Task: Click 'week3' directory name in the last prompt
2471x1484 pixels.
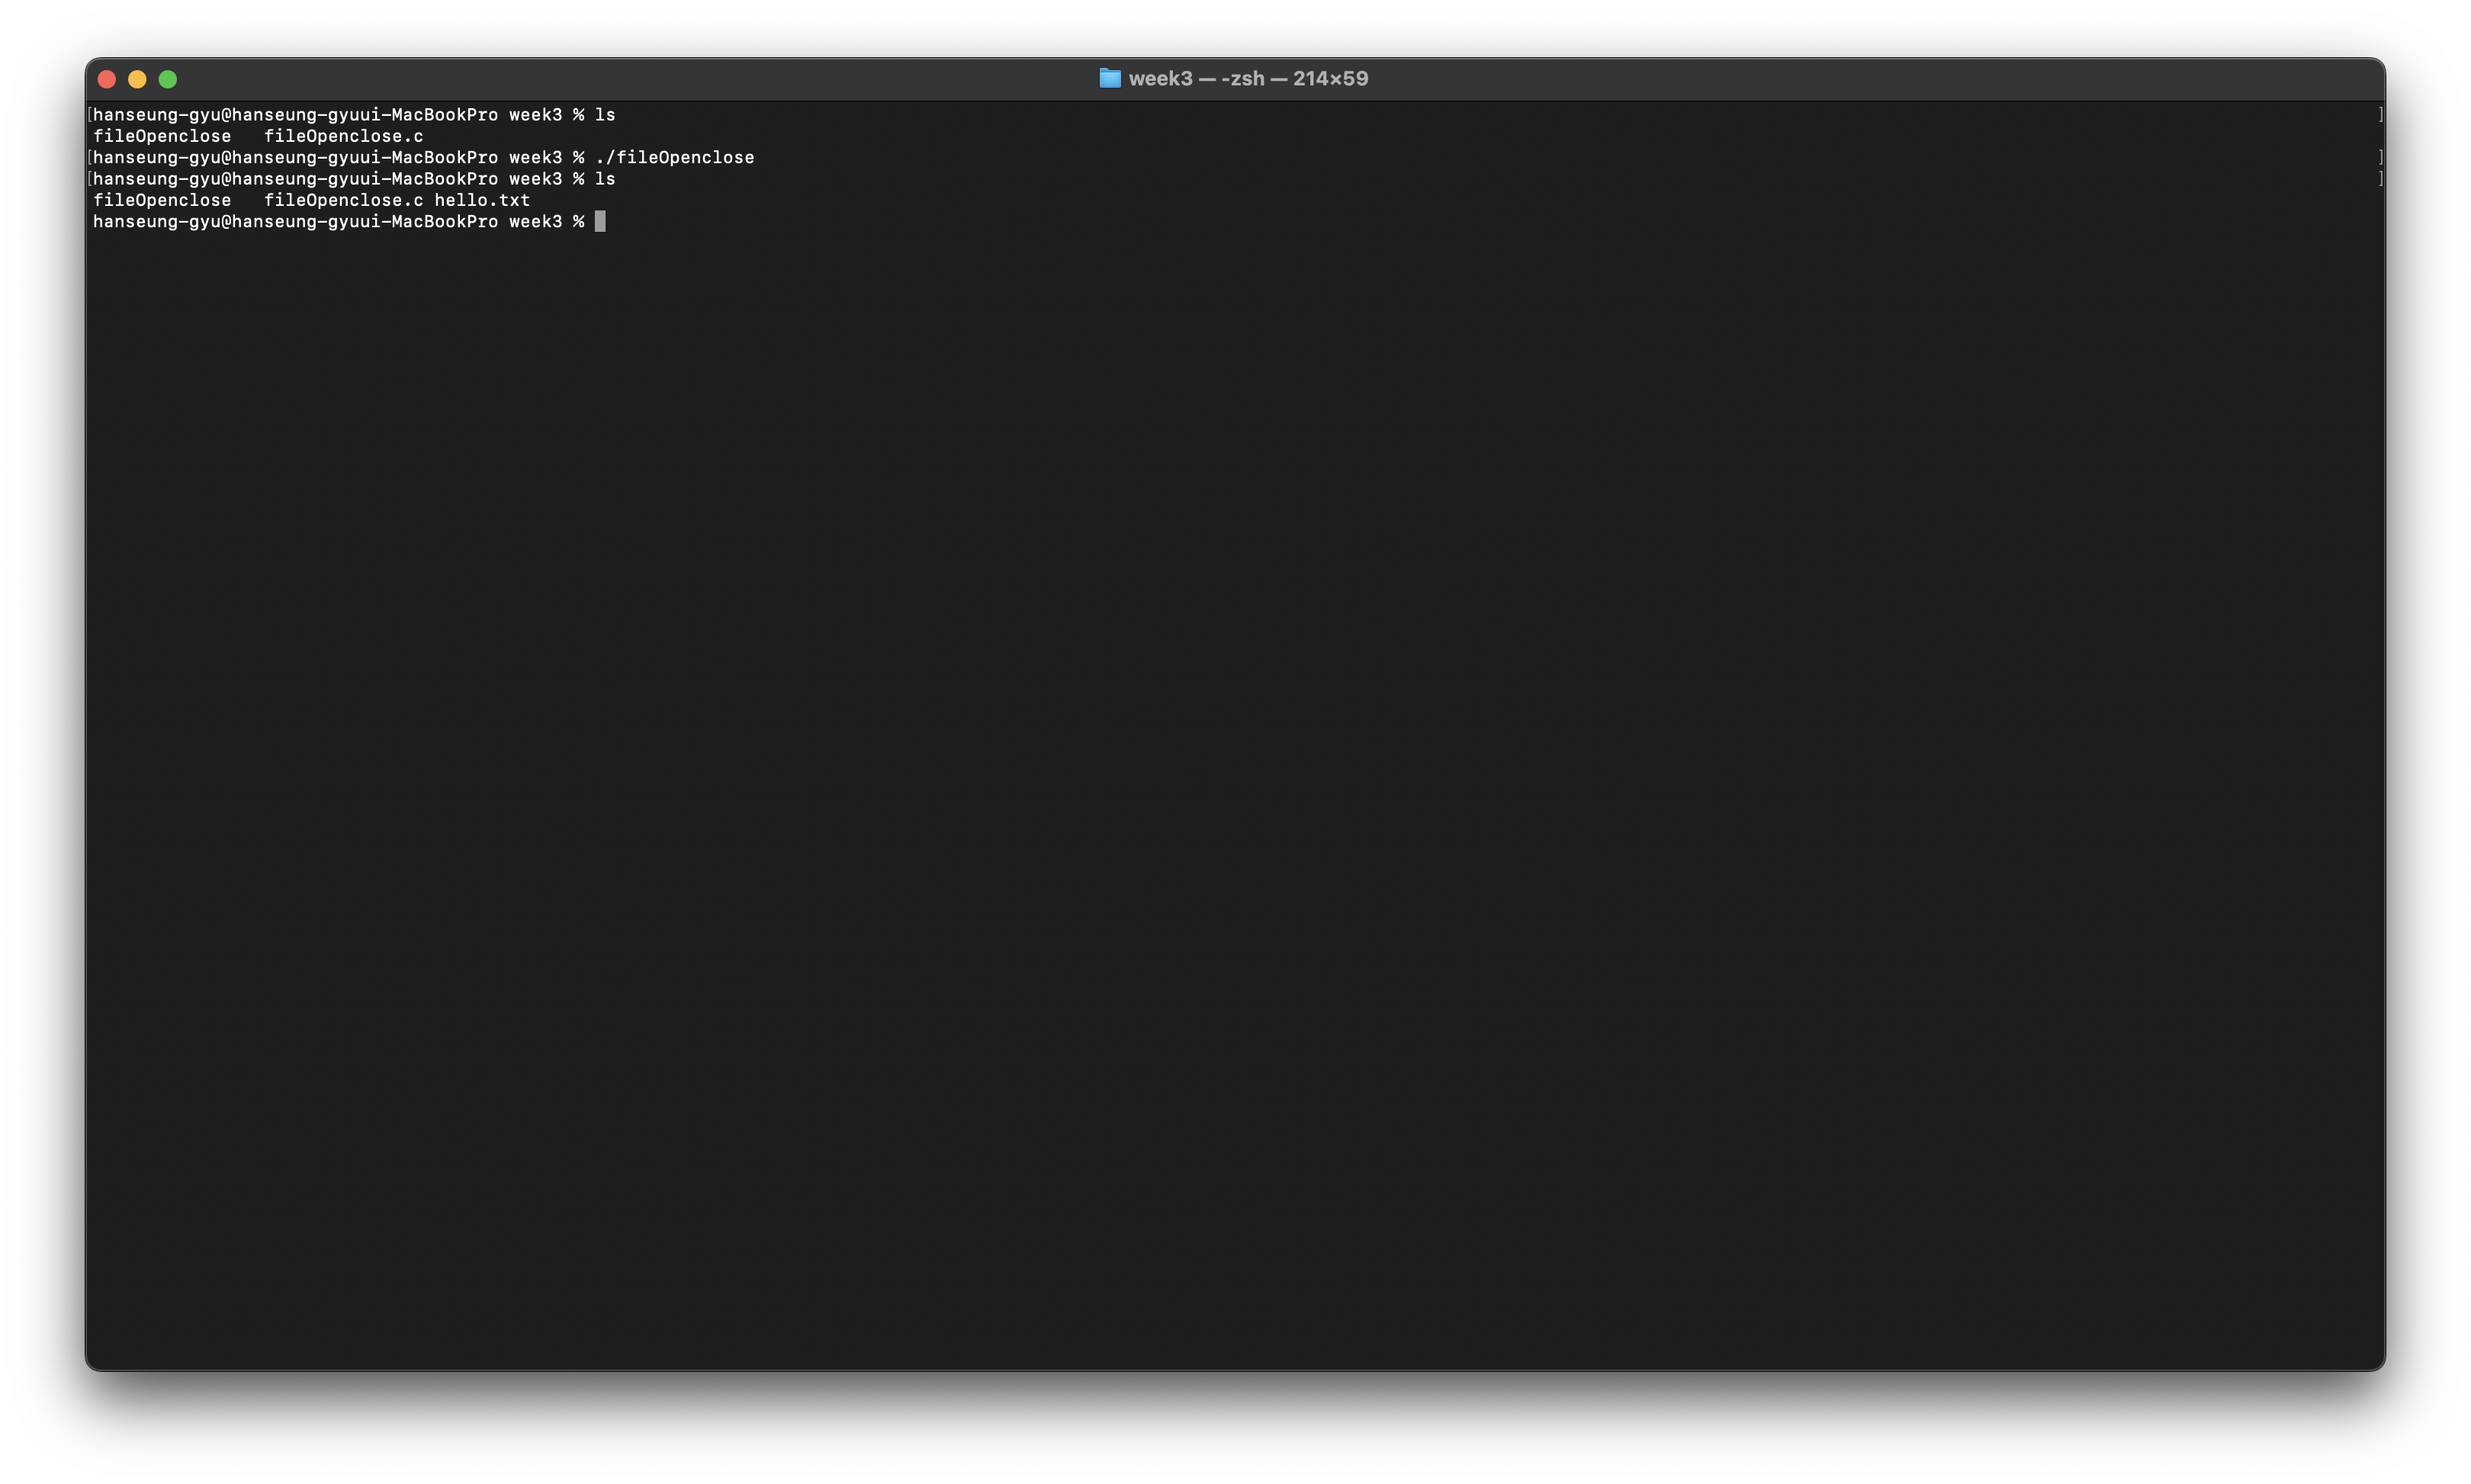Action: coord(535,221)
